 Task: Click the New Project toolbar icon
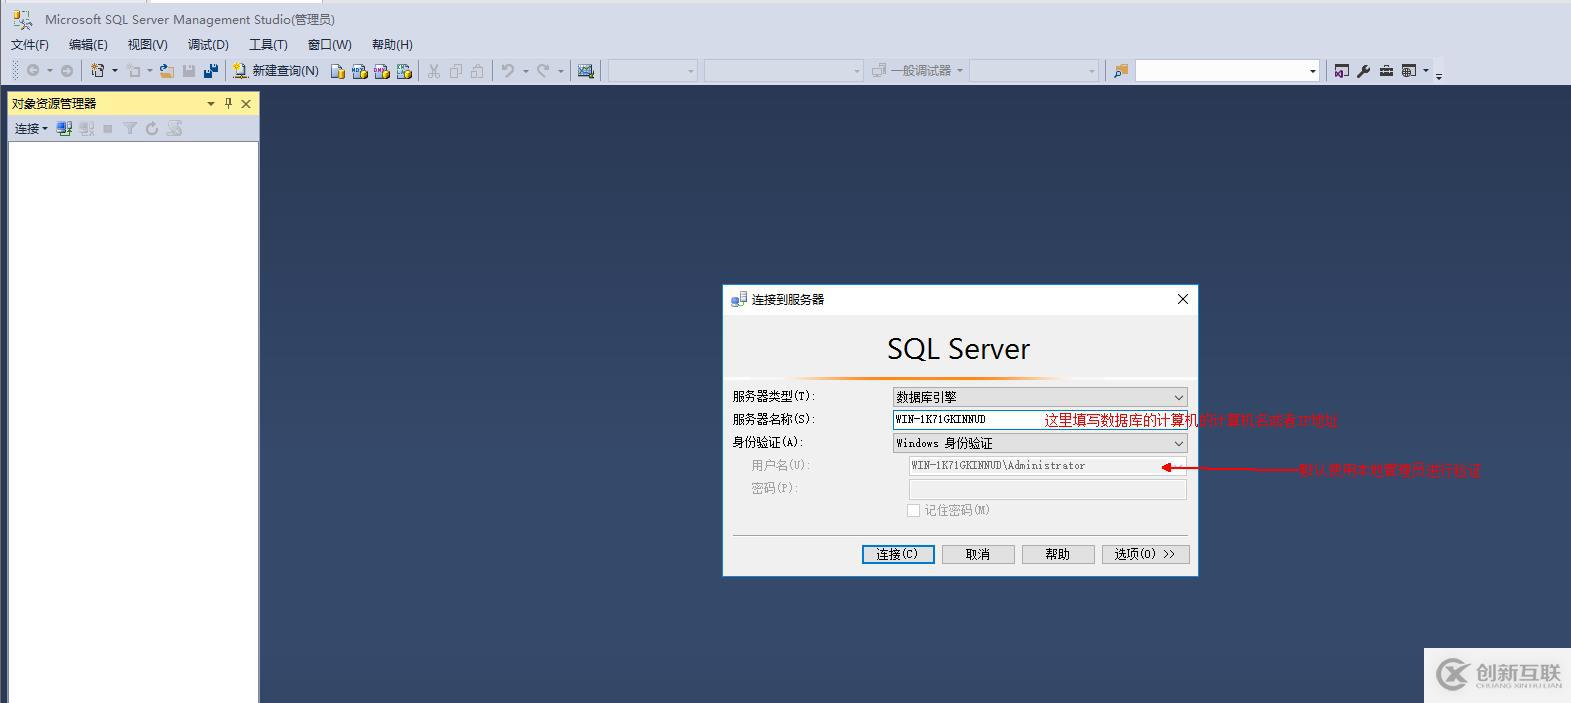98,70
